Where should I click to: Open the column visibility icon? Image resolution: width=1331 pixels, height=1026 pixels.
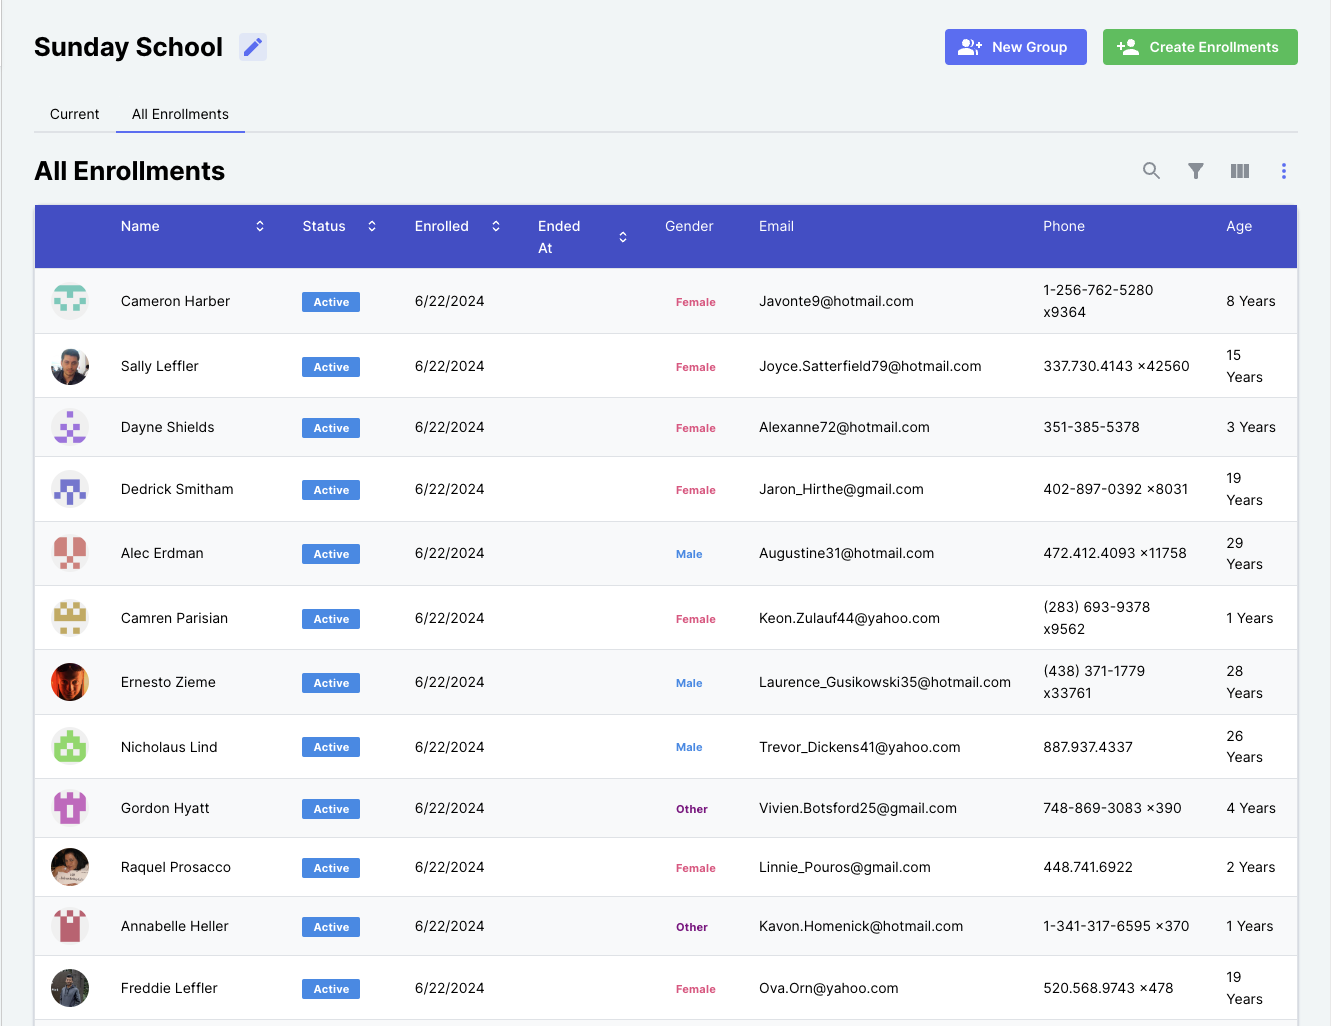coord(1239,171)
